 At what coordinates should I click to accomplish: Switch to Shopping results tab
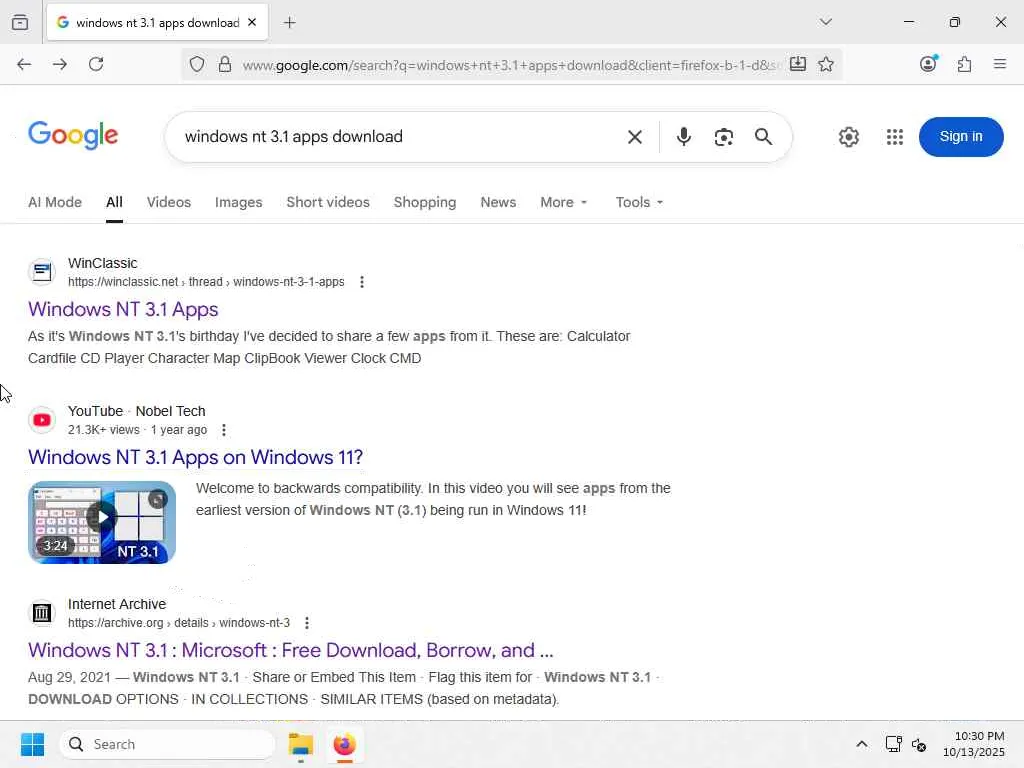pos(424,202)
